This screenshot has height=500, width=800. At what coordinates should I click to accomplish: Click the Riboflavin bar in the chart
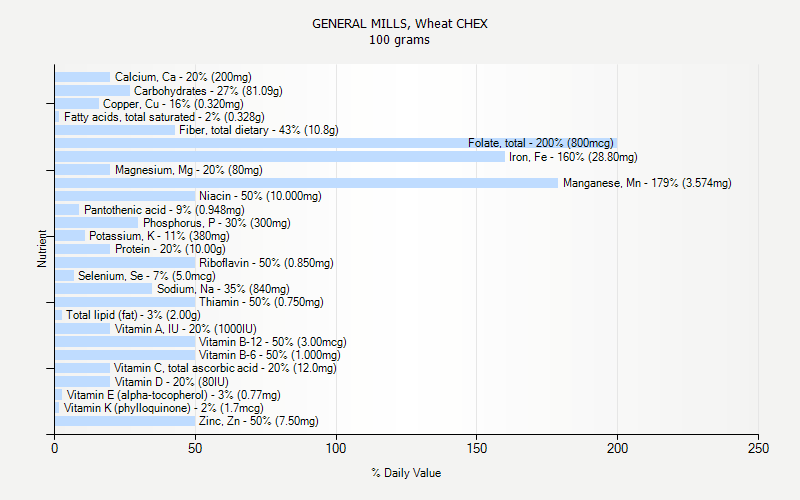coord(125,263)
